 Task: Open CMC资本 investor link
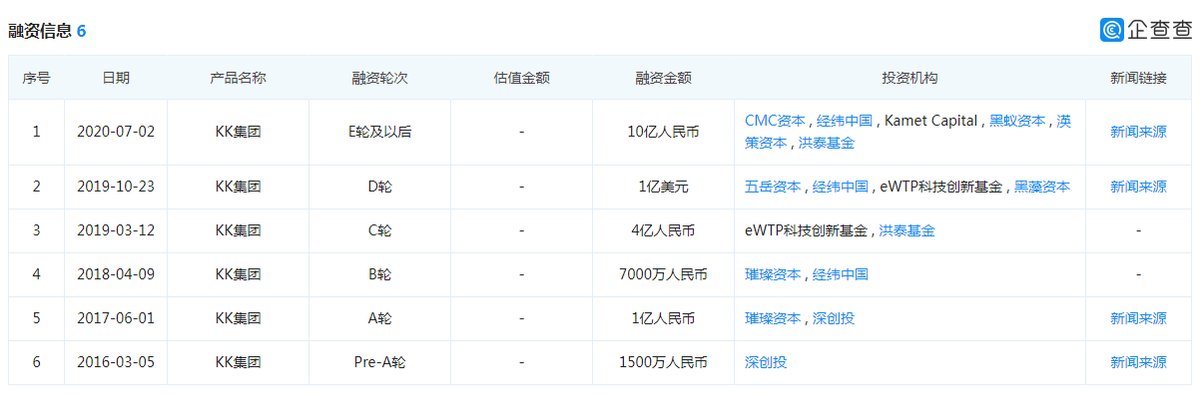[774, 120]
